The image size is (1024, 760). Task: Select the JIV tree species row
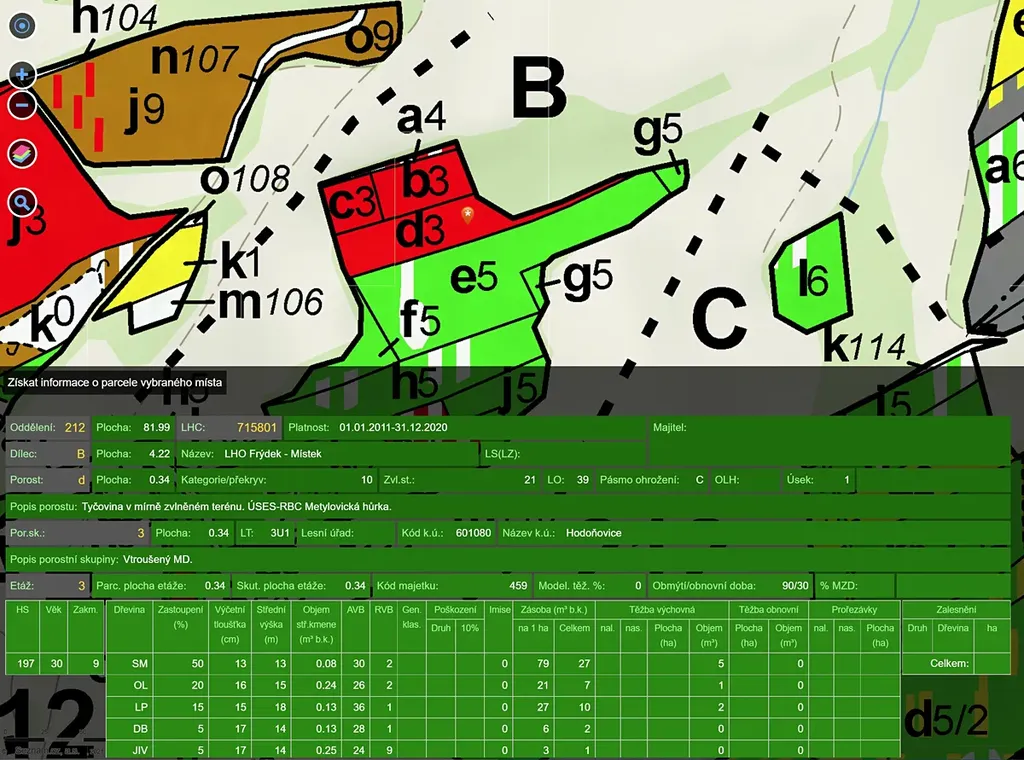pyautogui.click(x=140, y=749)
